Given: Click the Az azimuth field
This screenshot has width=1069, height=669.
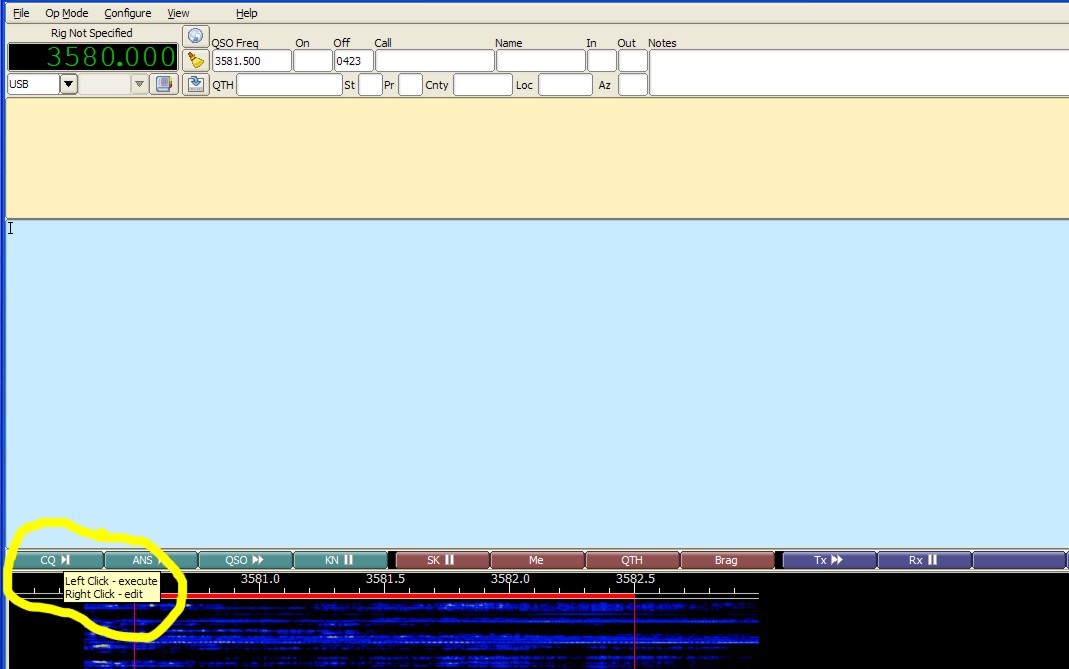Looking at the screenshot, I should 633,85.
